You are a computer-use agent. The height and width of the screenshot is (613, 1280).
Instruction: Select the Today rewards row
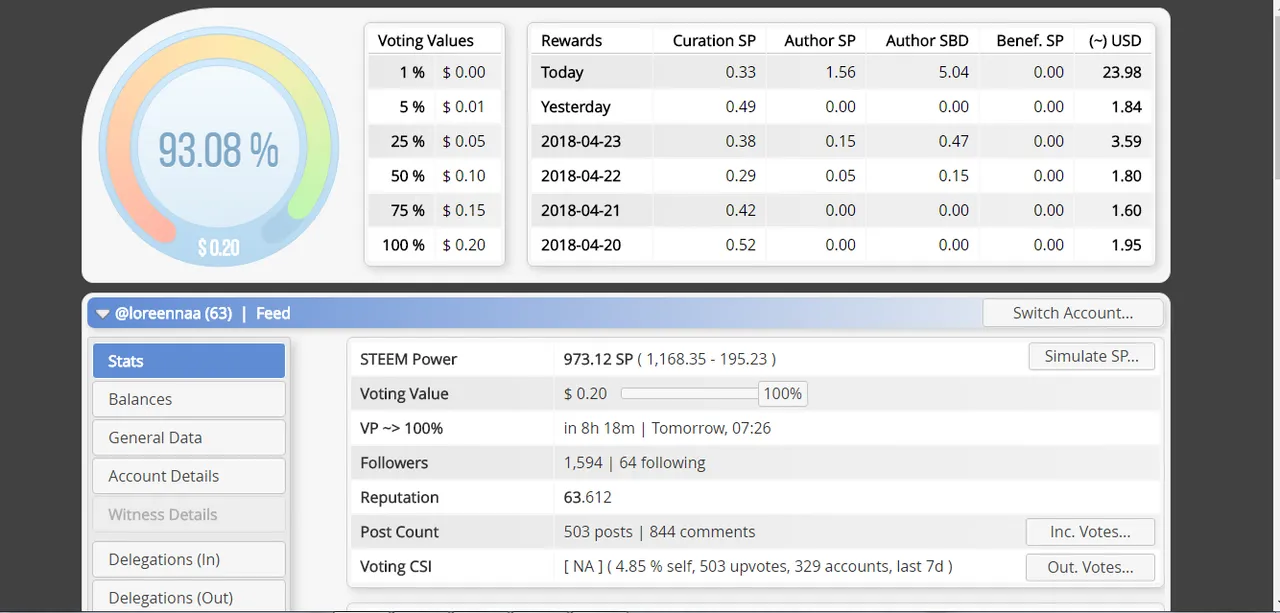(840, 72)
